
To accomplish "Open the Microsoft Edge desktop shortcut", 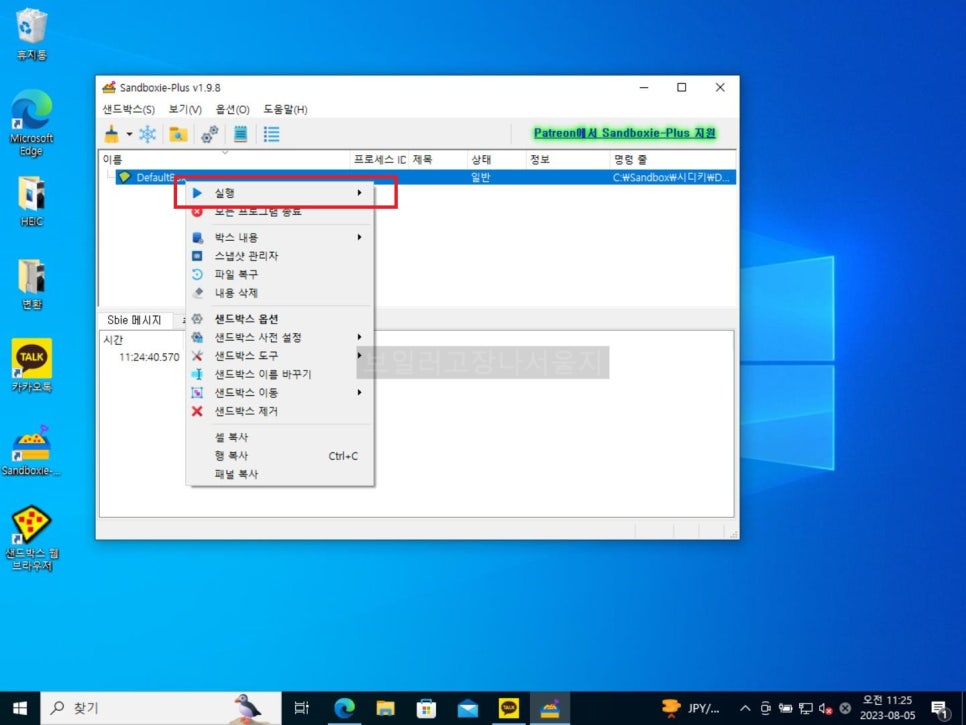I will (31, 122).
